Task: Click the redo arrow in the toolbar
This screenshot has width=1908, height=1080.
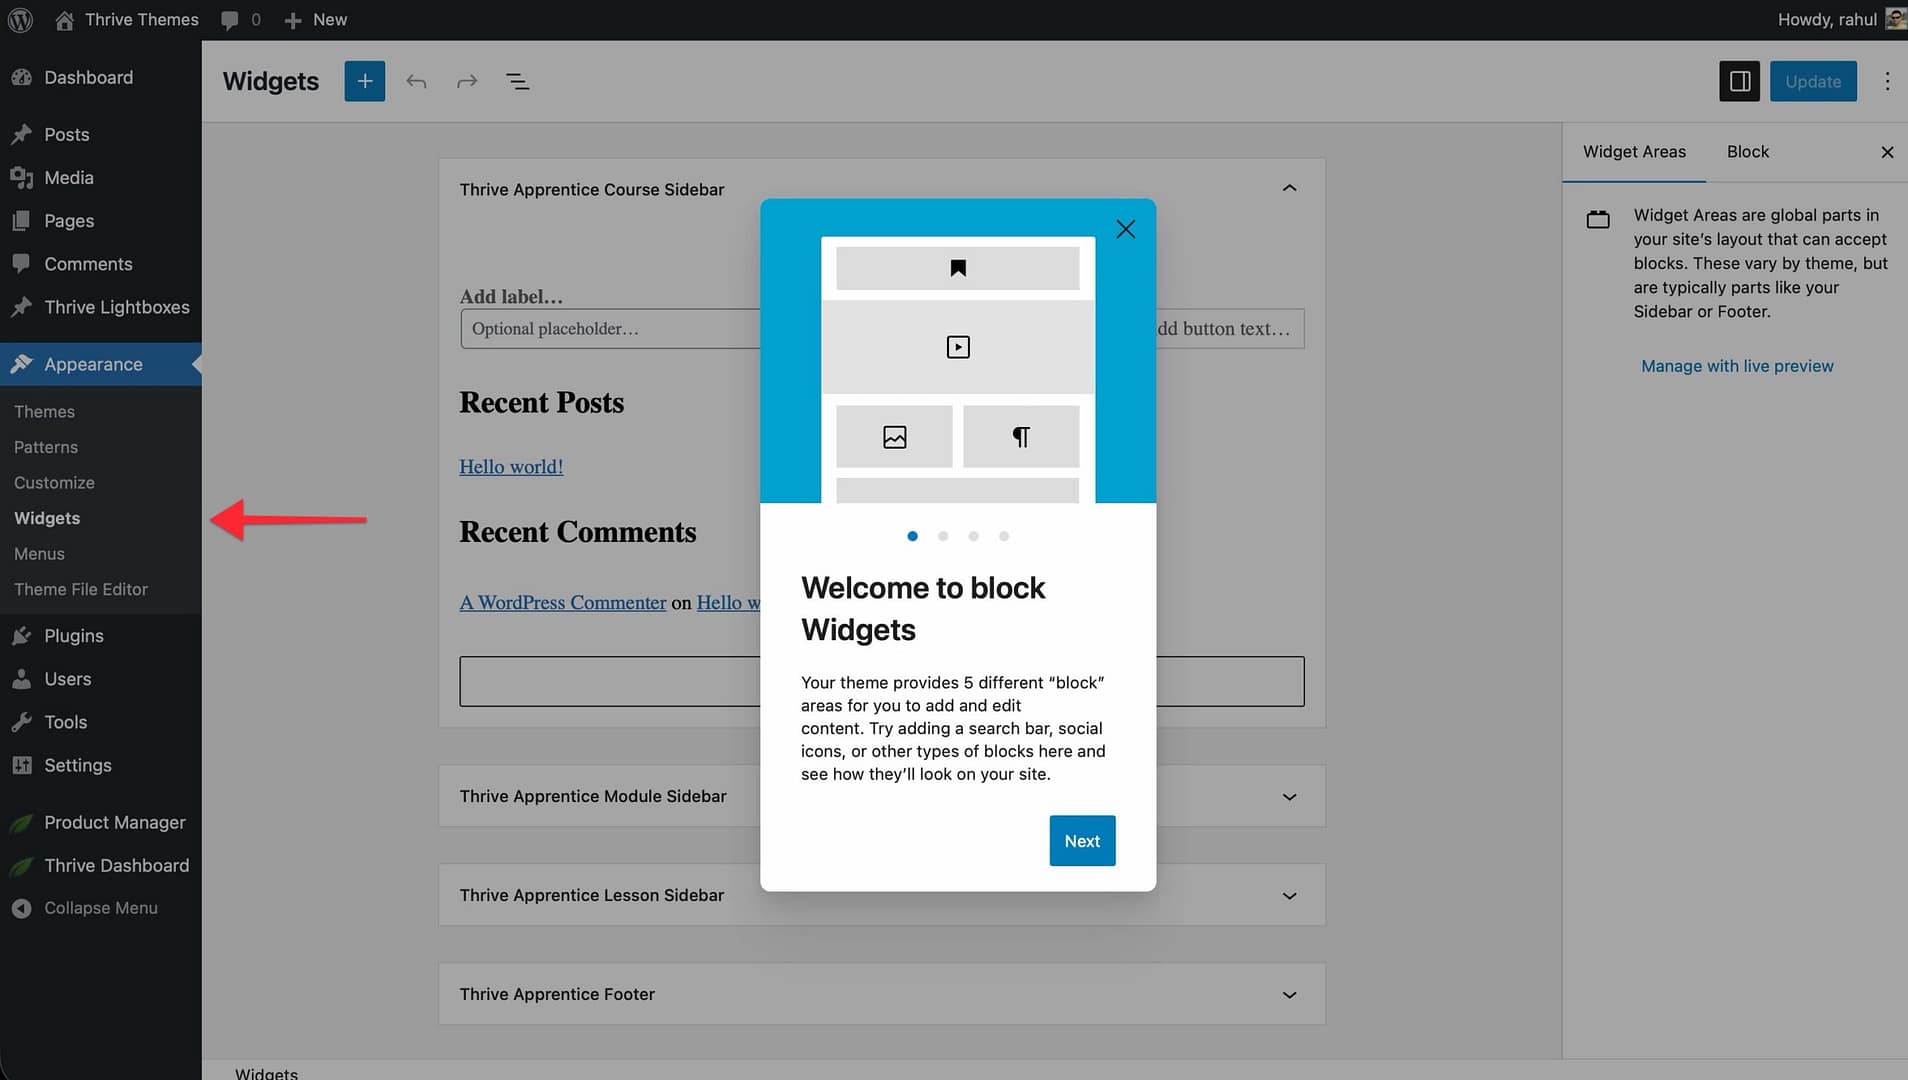Action: (x=467, y=81)
